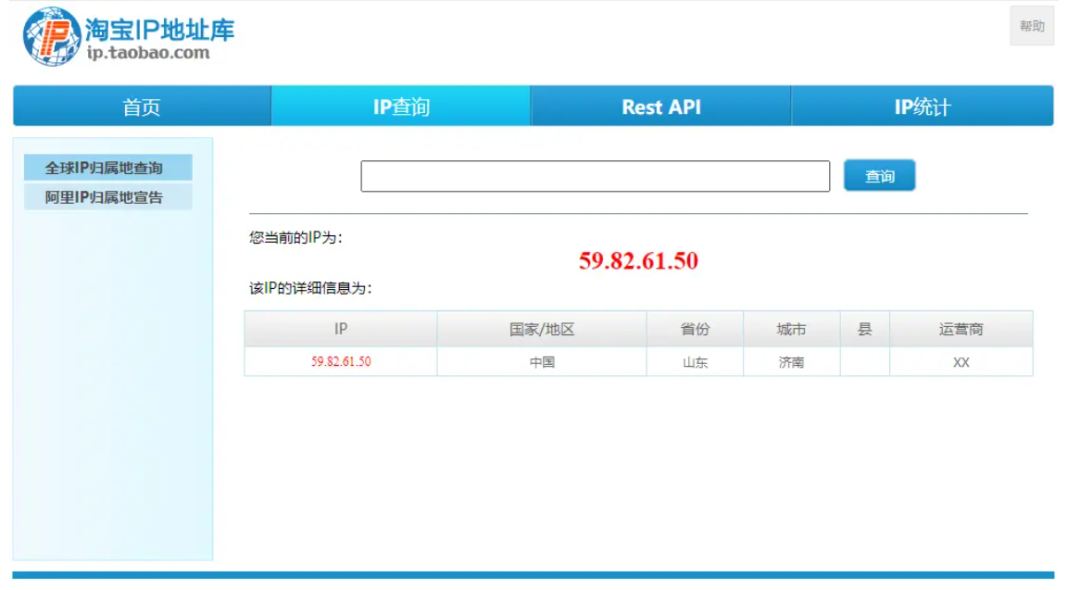Click the large red 59.82.61.50 address

coord(638,260)
